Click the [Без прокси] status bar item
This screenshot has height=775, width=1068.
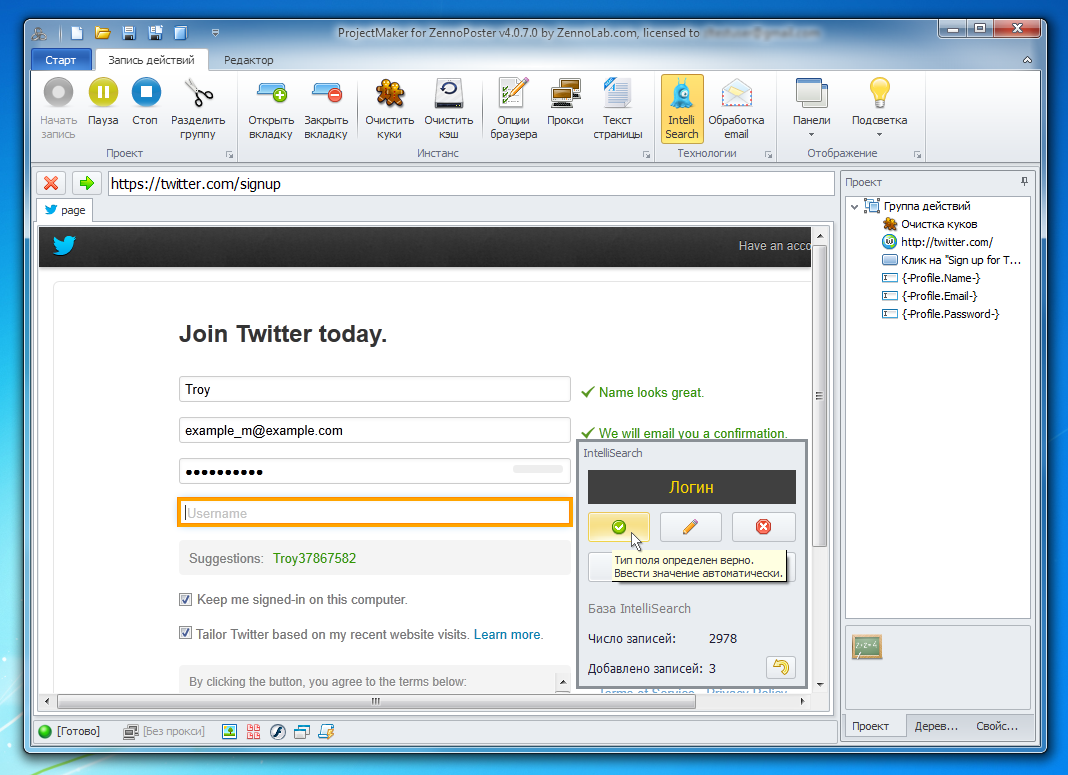(x=163, y=731)
